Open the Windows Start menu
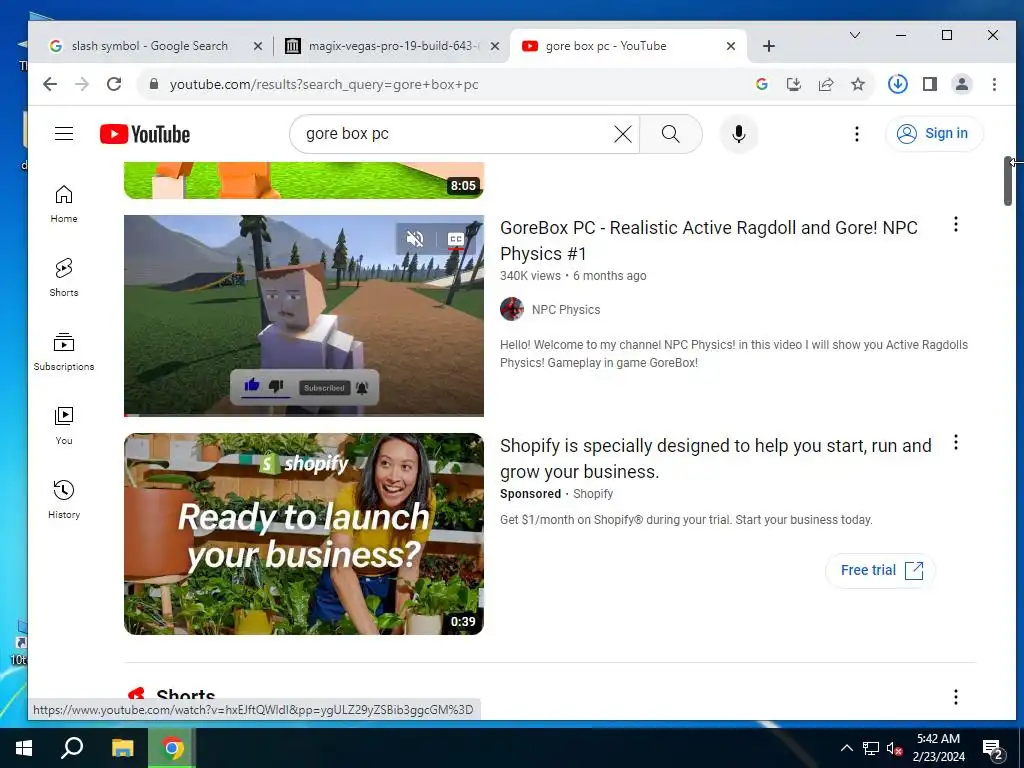This screenshot has width=1024, height=768. point(24,748)
